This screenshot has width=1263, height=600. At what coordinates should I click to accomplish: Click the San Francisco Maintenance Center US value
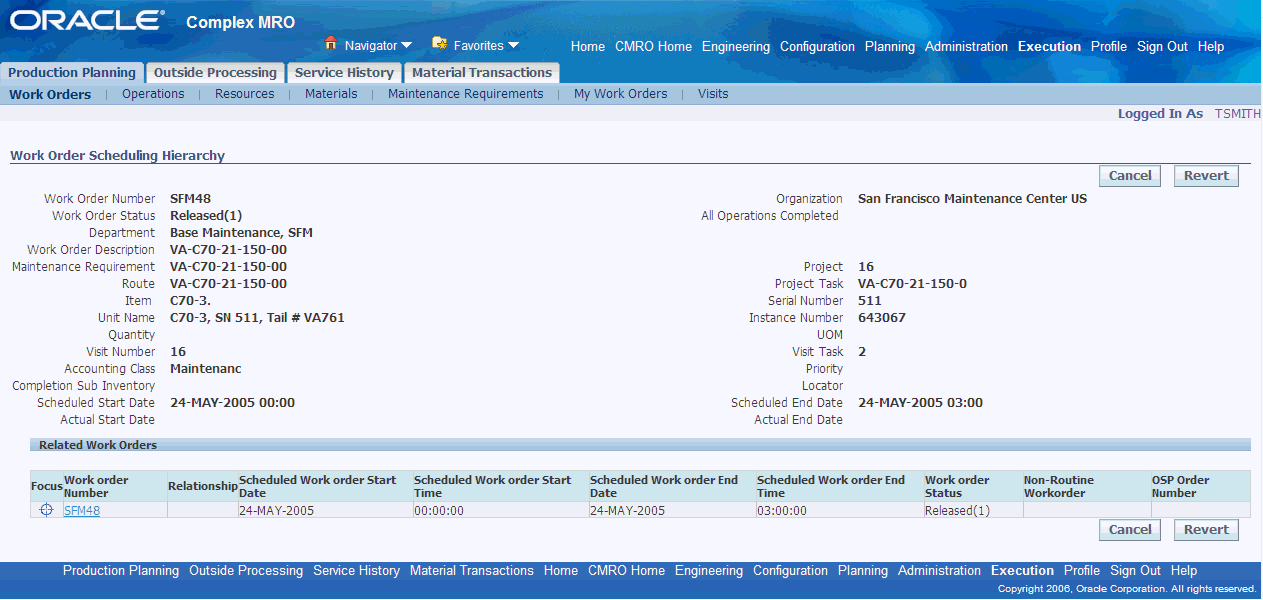click(x=972, y=199)
